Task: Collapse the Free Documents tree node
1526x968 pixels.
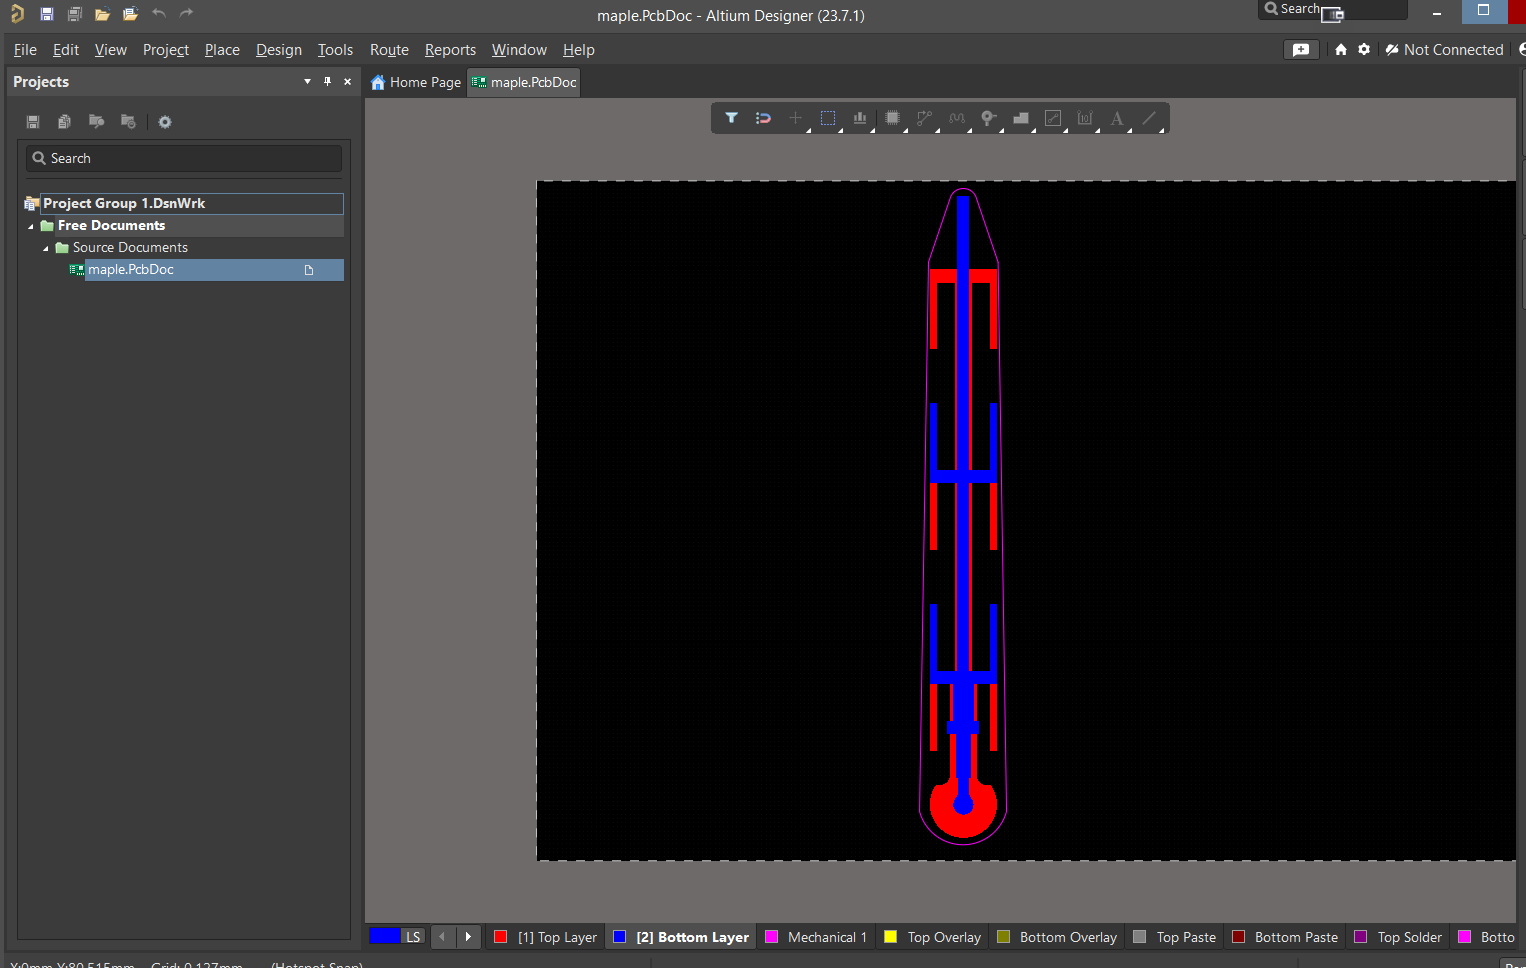Action: [x=31, y=226]
